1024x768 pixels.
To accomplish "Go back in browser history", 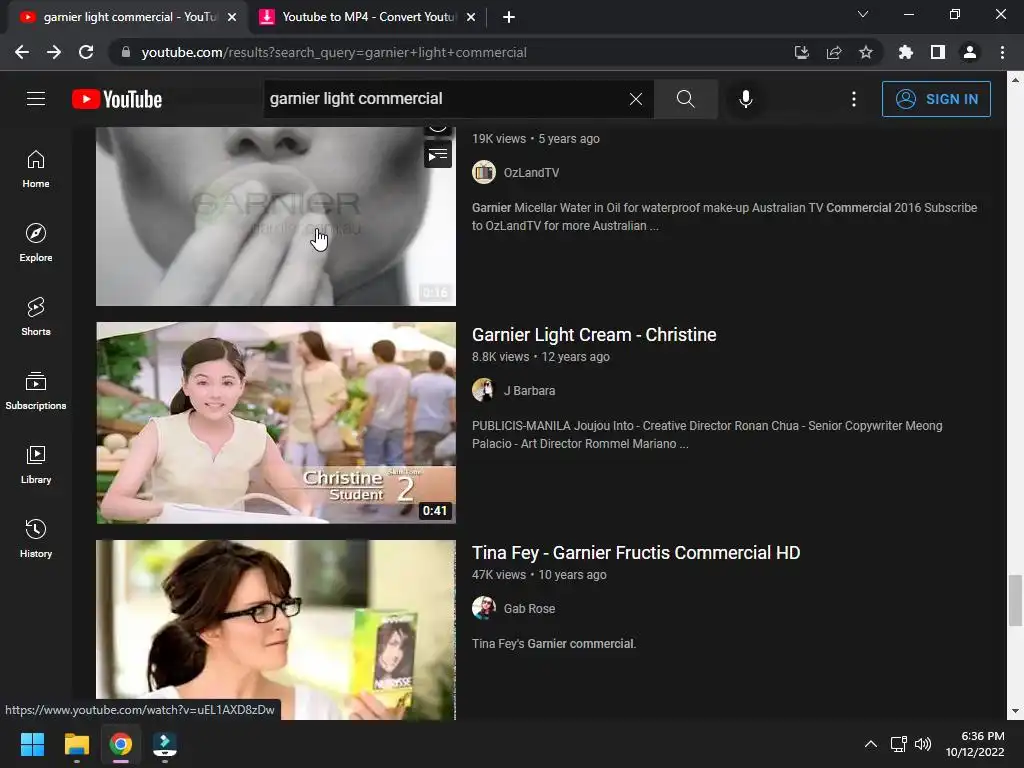I will [22, 52].
